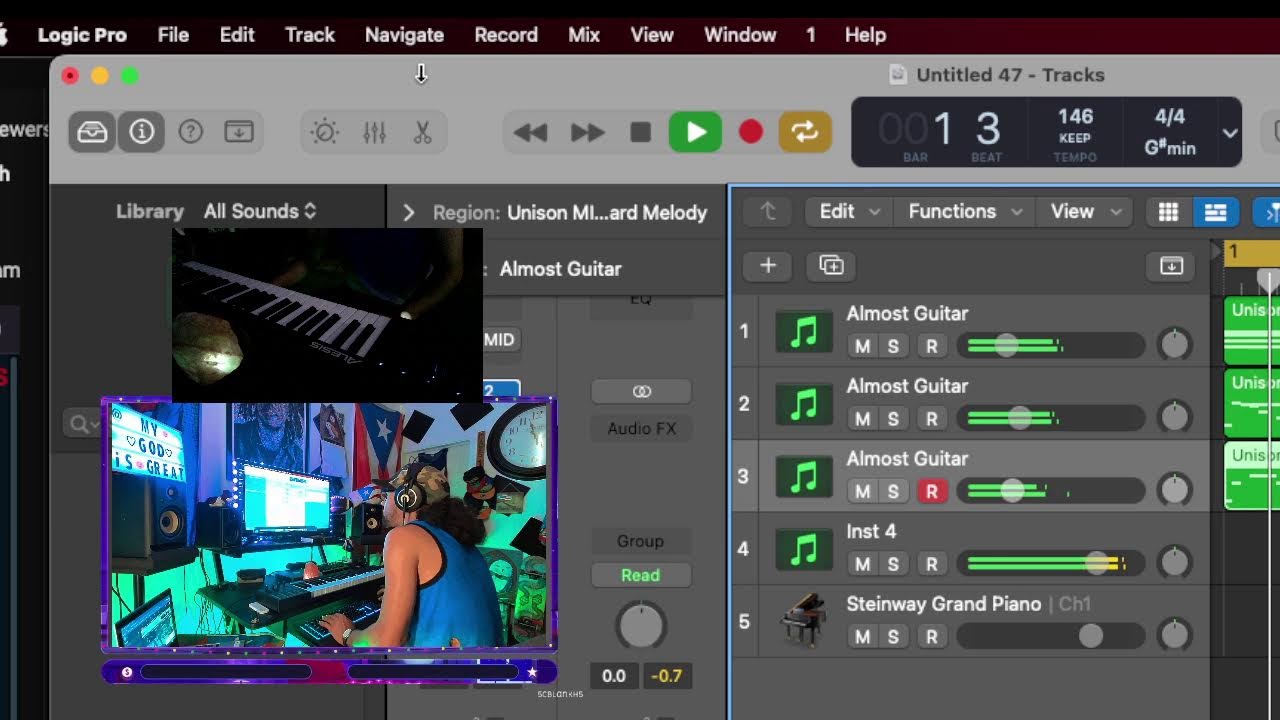
Task: Click the 0.0 volume value field
Action: click(614, 676)
